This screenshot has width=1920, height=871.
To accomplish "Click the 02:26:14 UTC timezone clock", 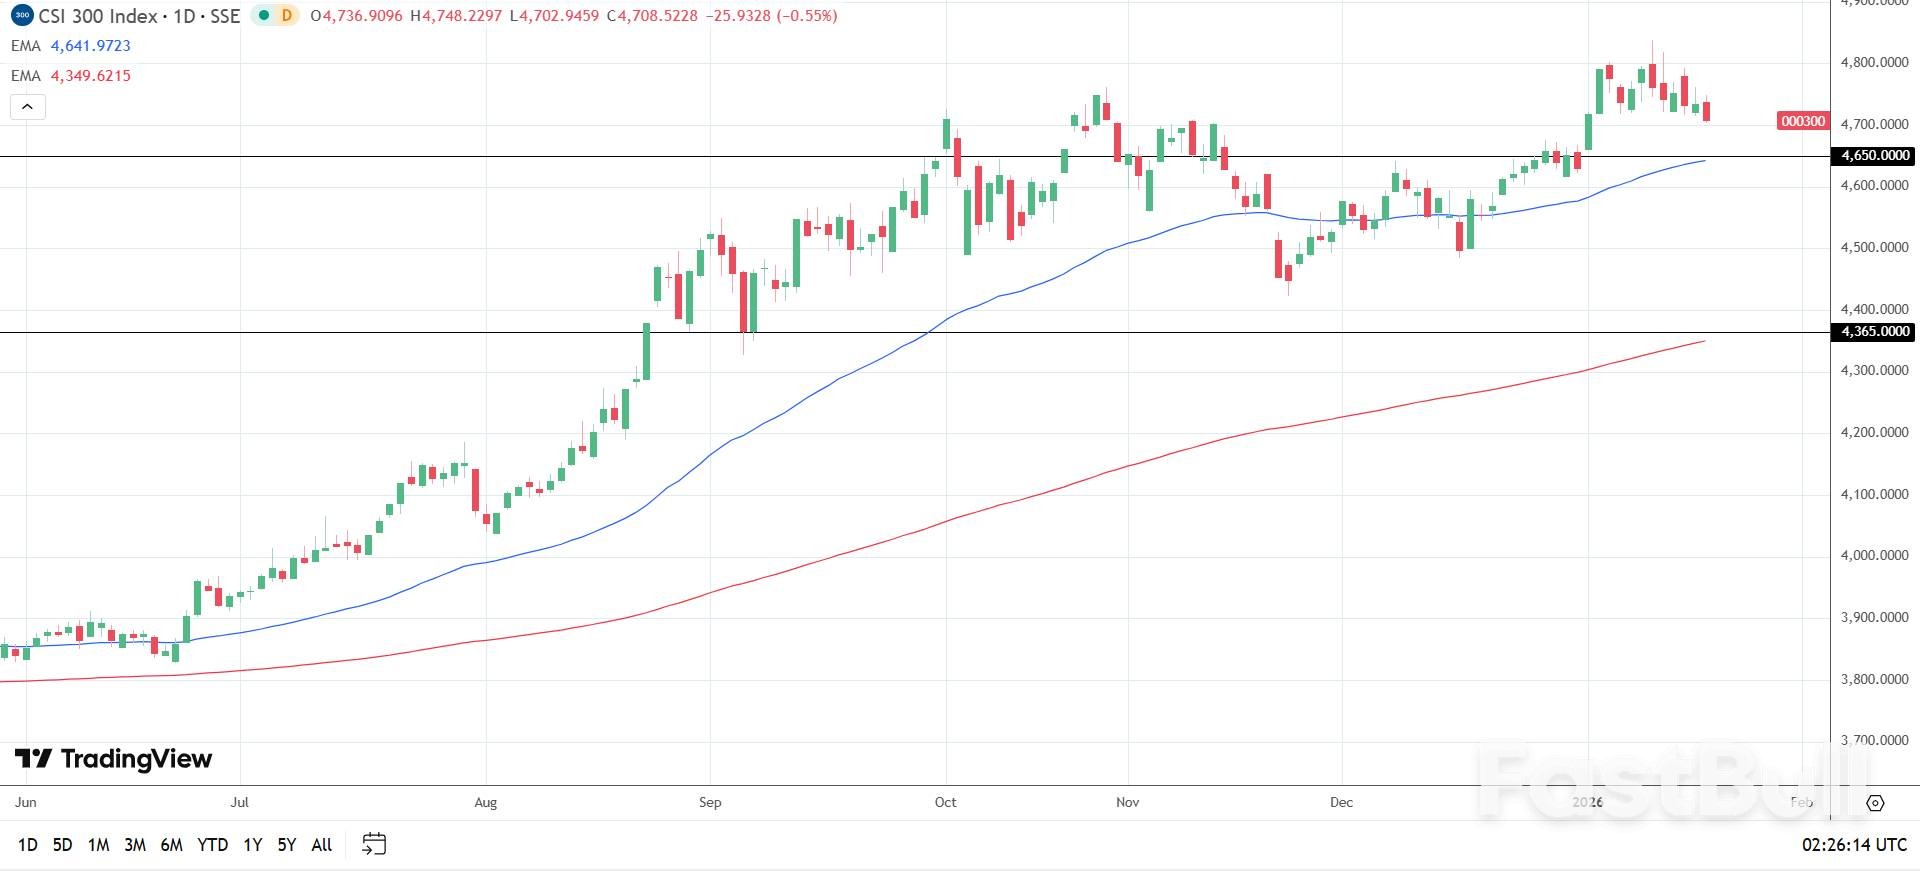I will point(1854,845).
